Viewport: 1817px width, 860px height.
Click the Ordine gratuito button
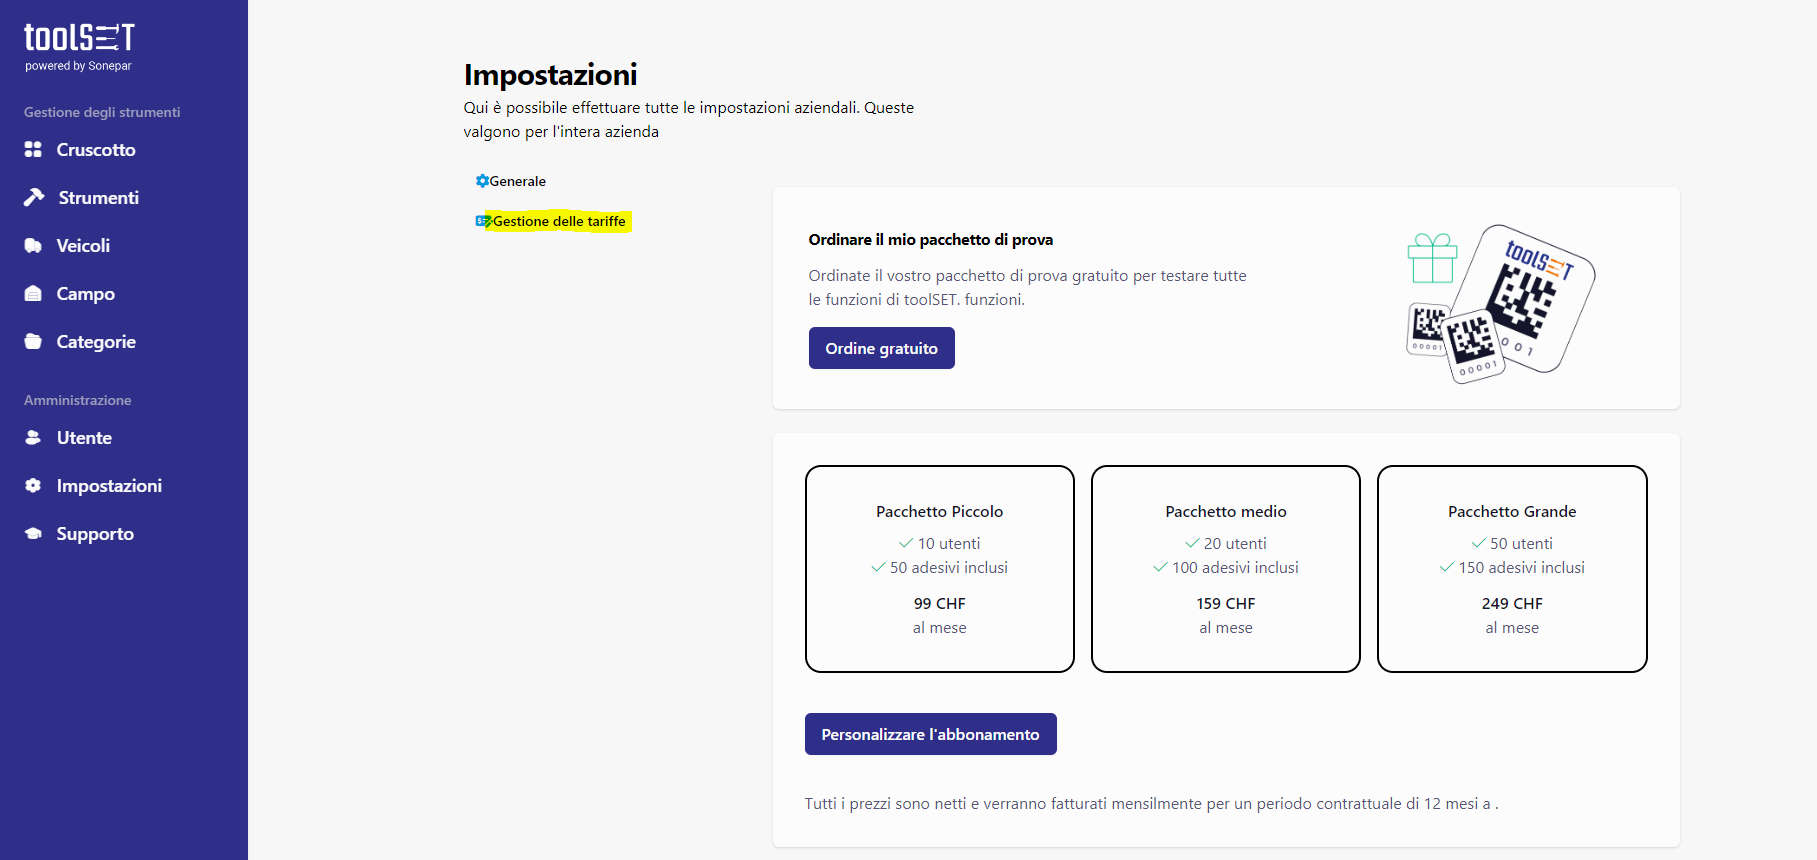click(881, 348)
